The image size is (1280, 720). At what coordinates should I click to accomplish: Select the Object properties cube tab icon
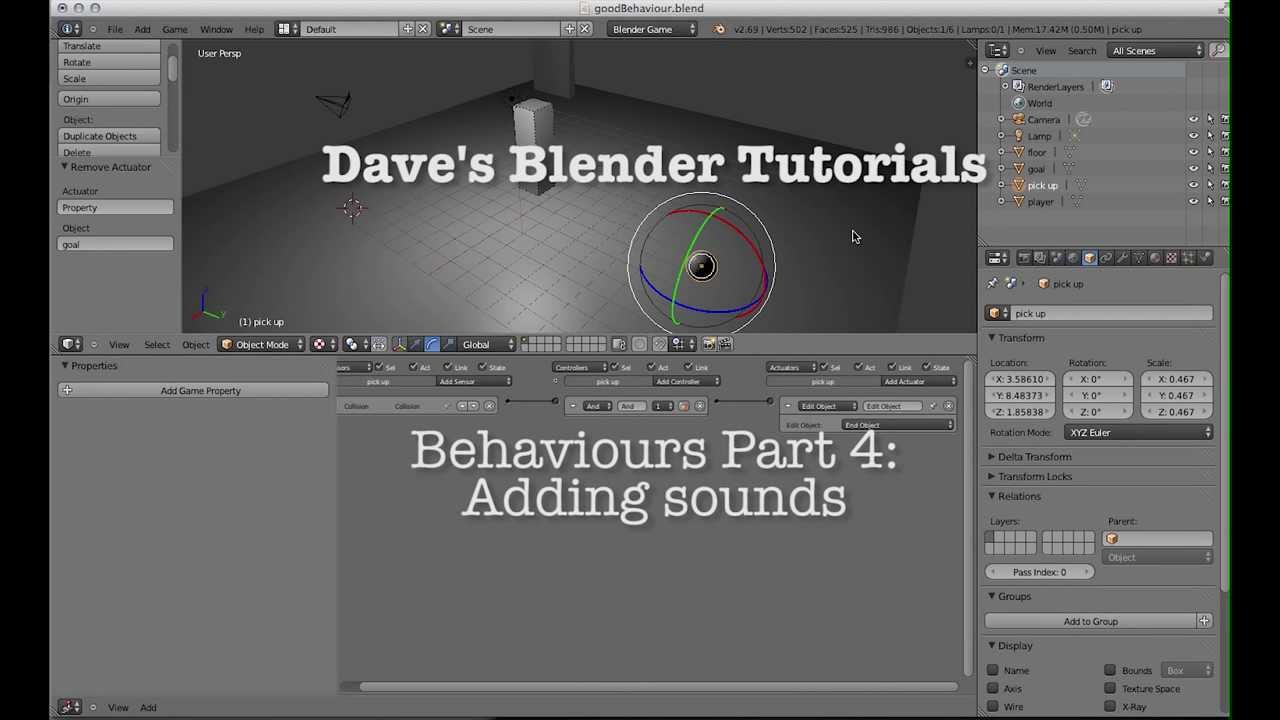point(1090,258)
